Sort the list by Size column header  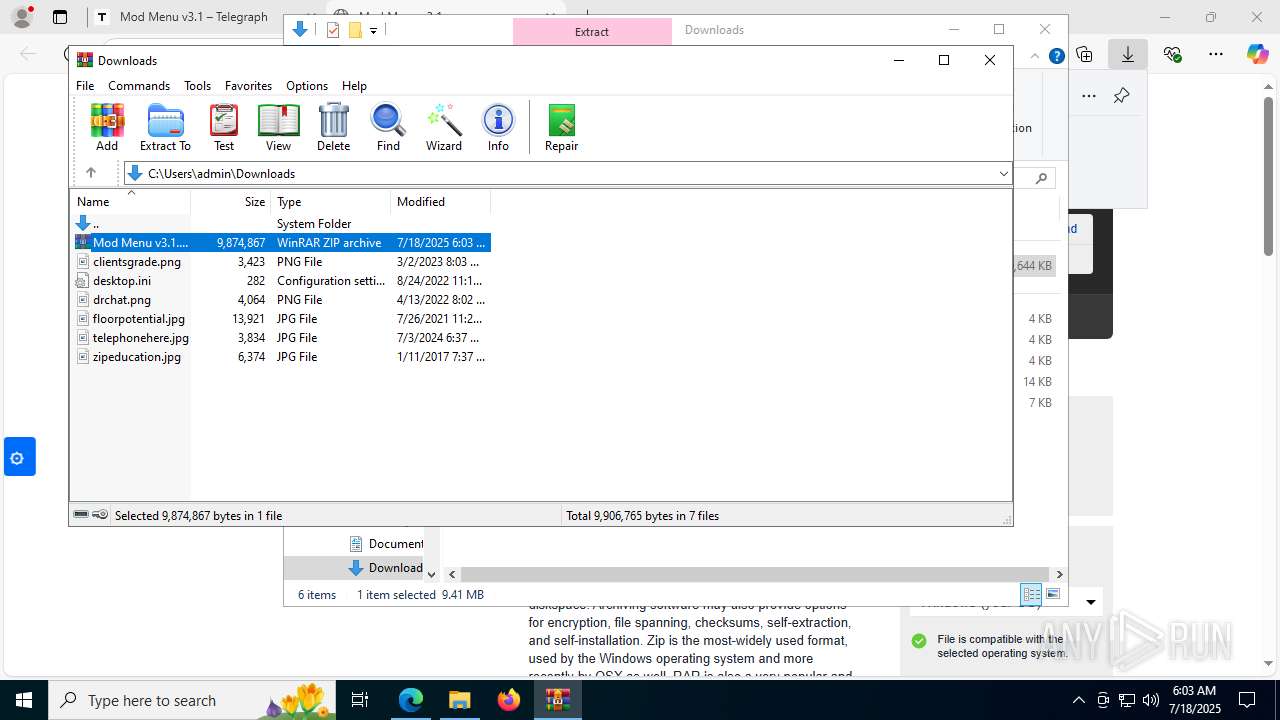[231, 201]
